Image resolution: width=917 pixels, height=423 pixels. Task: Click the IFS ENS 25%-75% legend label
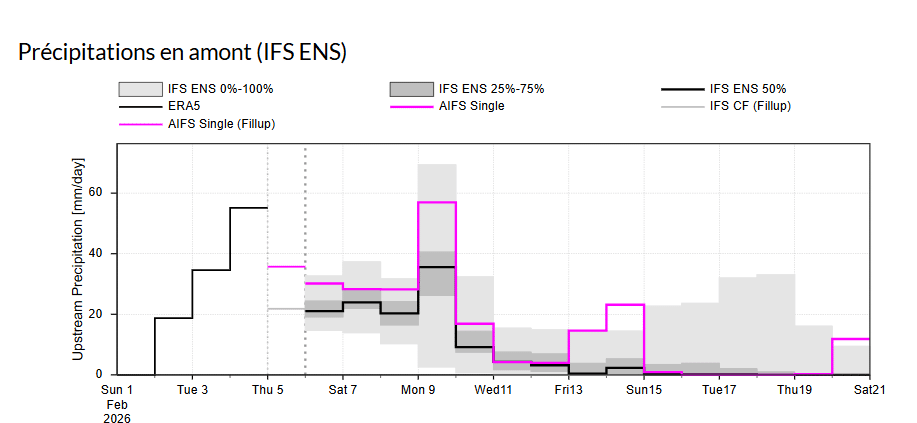[491, 89]
